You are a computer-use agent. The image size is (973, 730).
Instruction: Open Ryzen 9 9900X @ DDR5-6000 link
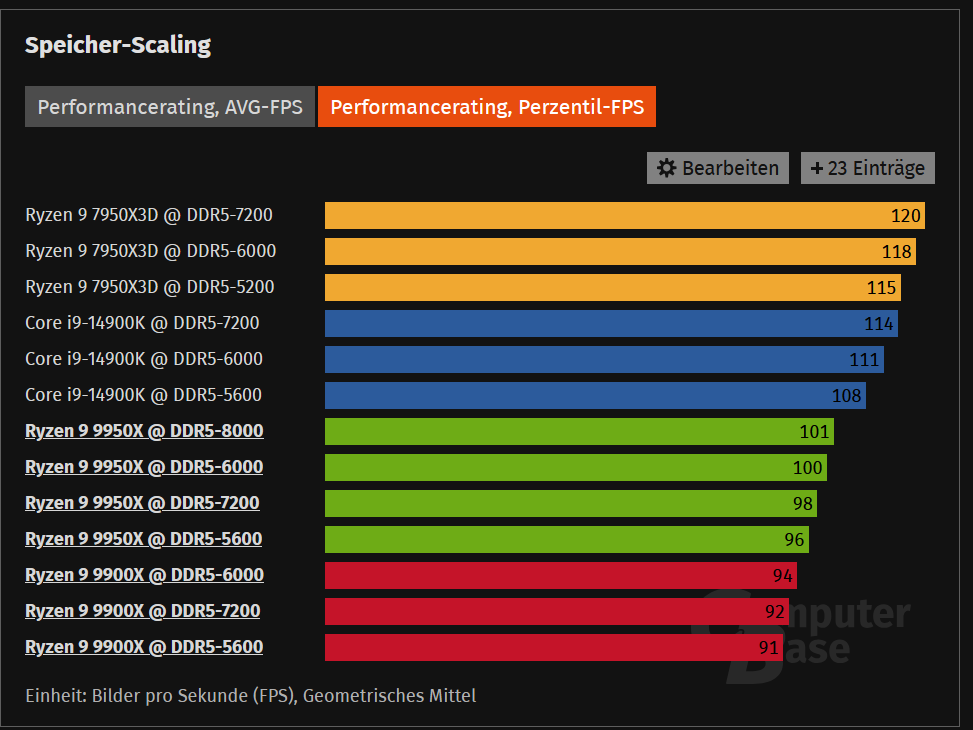(145, 575)
